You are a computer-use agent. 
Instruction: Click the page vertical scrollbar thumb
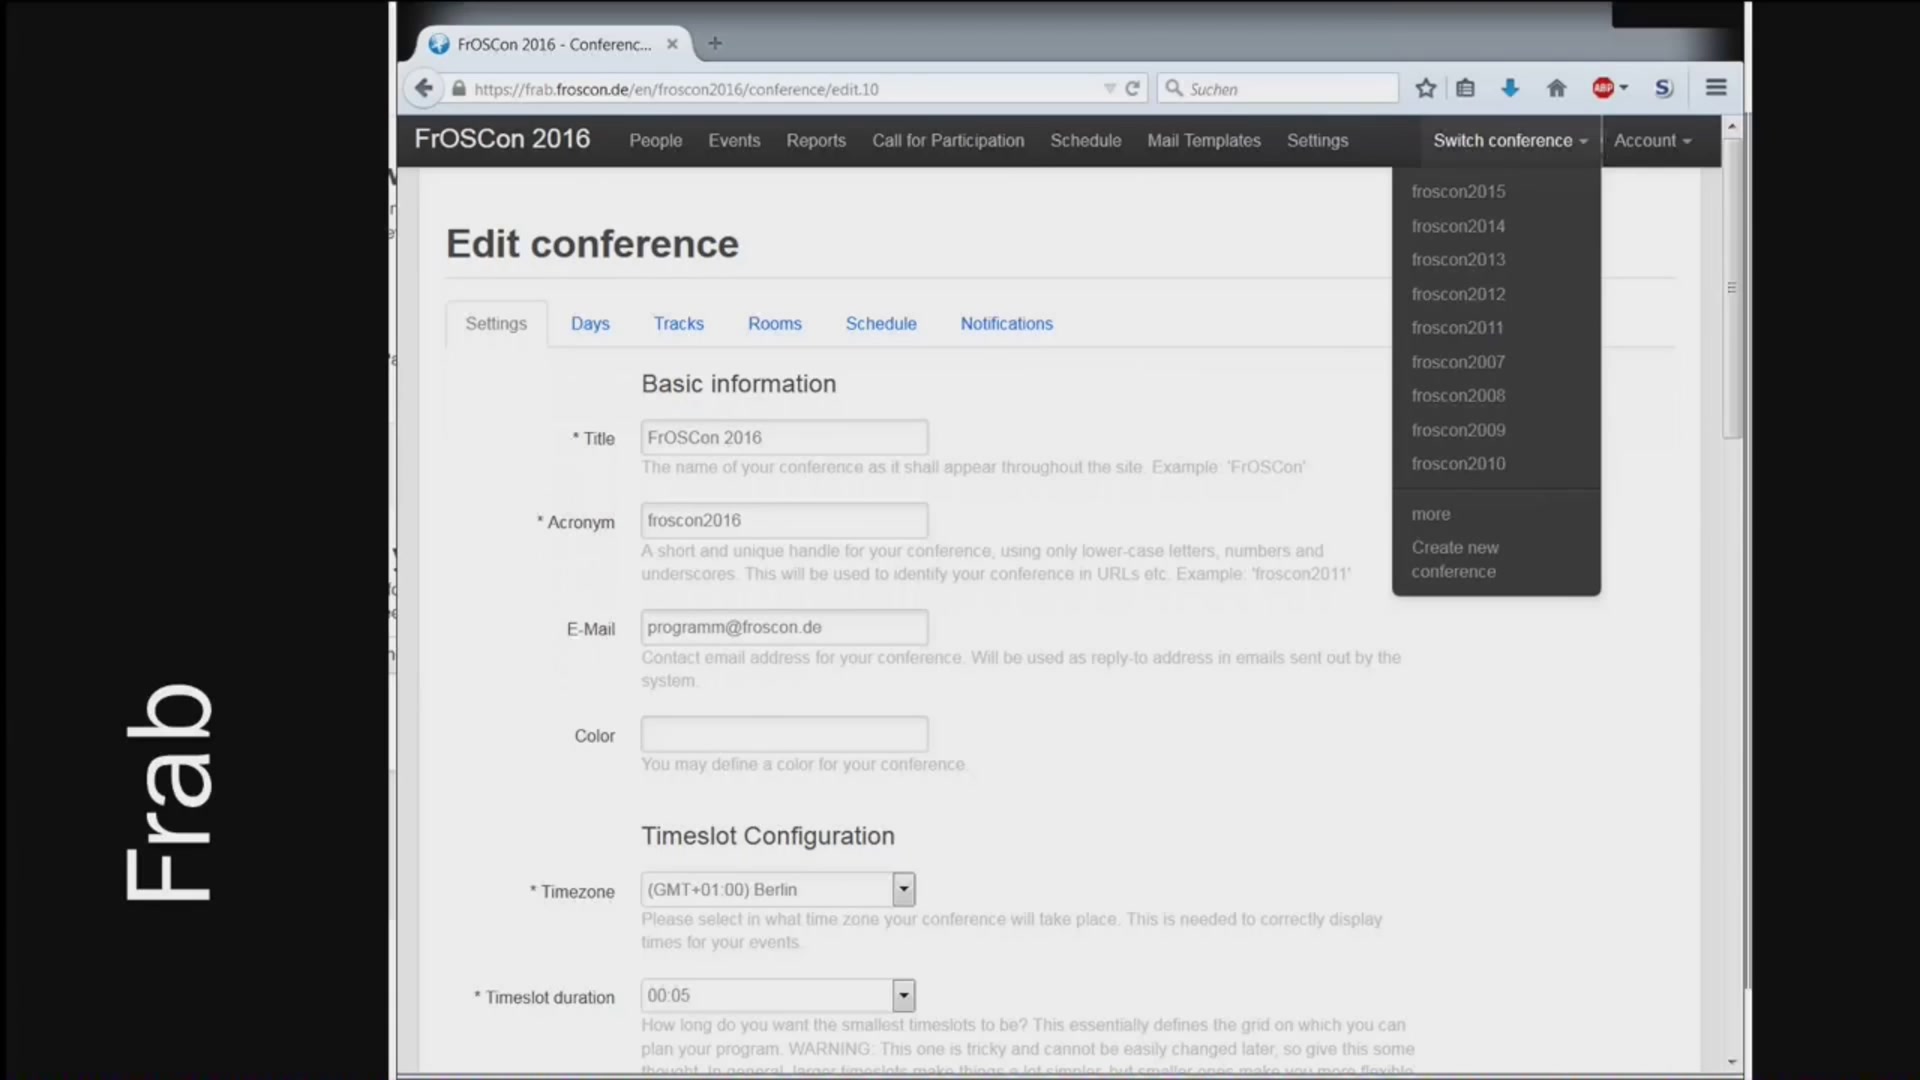point(1732,288)
